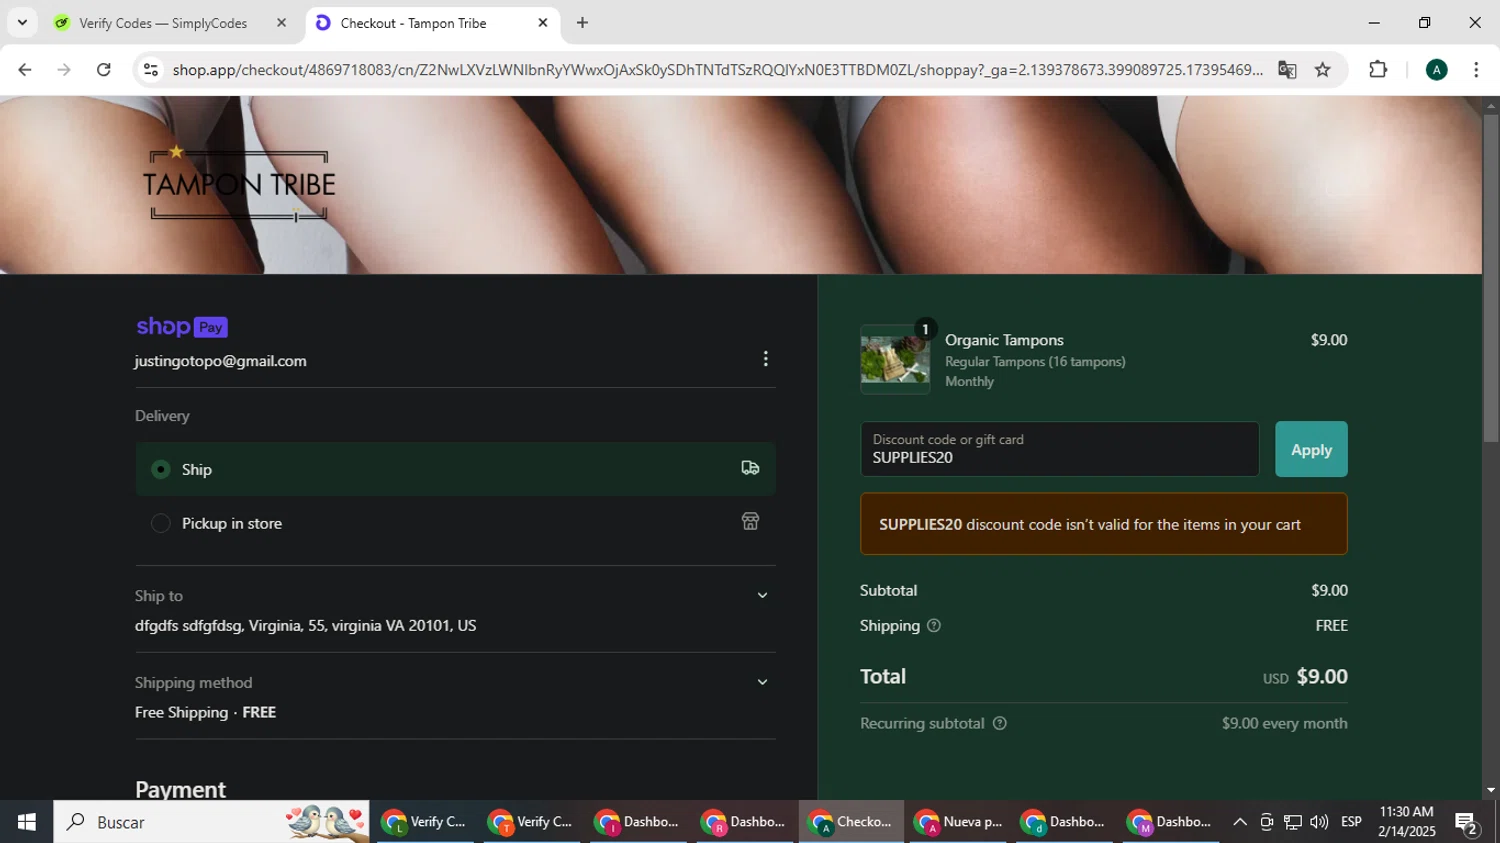Open the account options three-dot menu
Screen dimensions: 1500x843
(x=765, y=359)
